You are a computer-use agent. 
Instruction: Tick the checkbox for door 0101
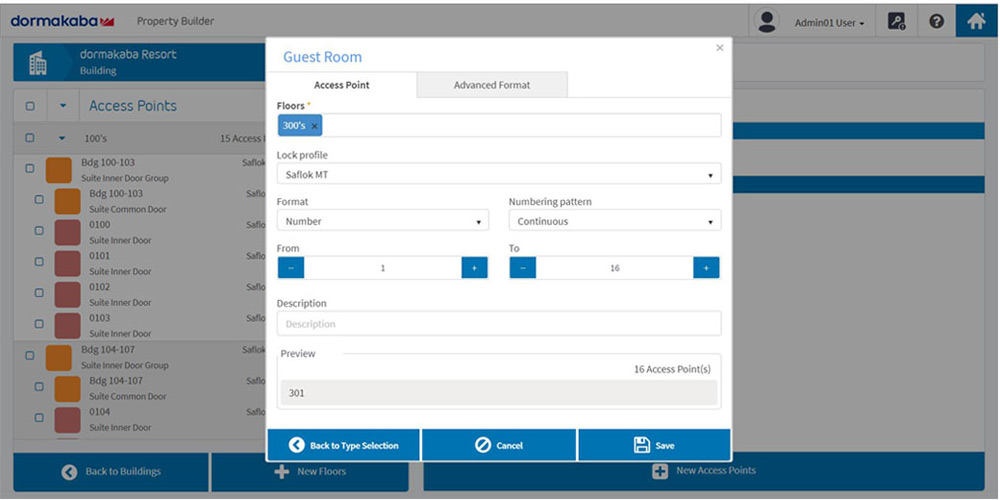point(39,262)
